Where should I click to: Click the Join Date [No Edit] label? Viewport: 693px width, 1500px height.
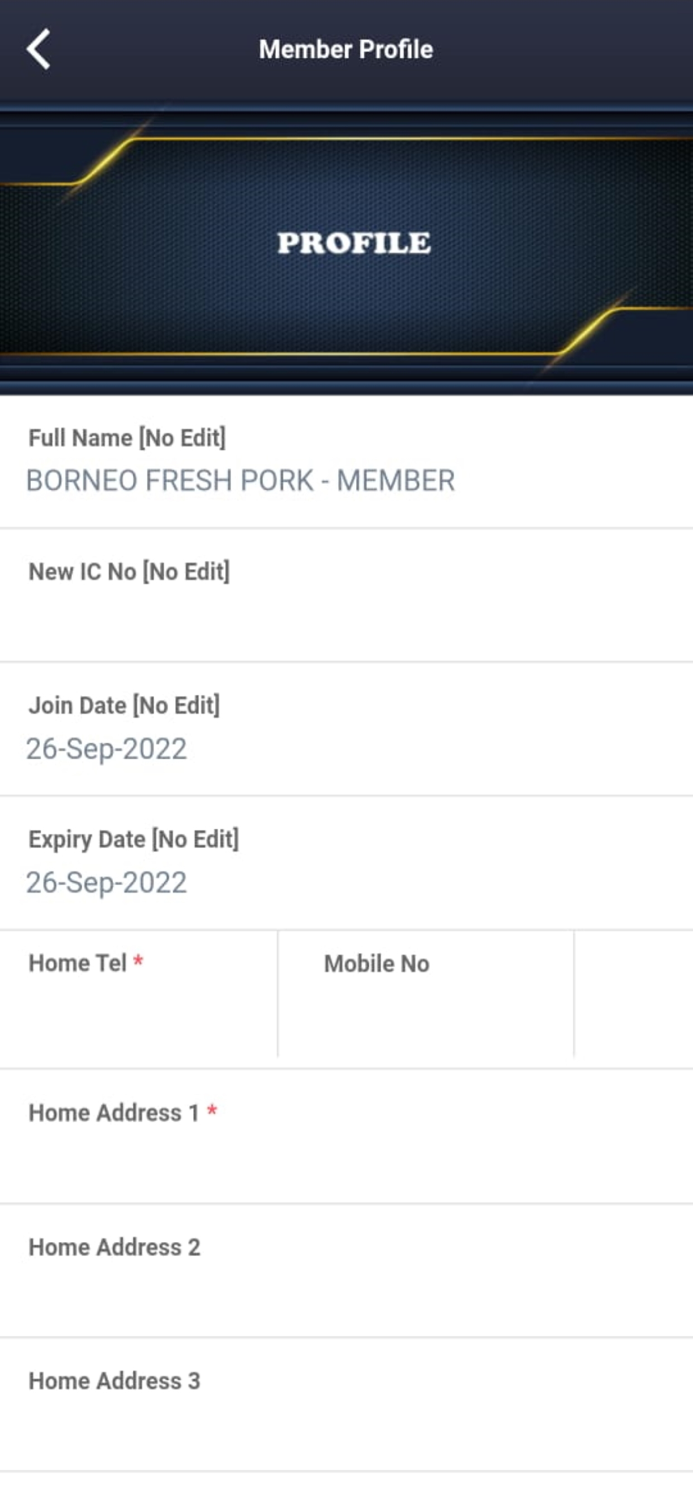[124, 705]
